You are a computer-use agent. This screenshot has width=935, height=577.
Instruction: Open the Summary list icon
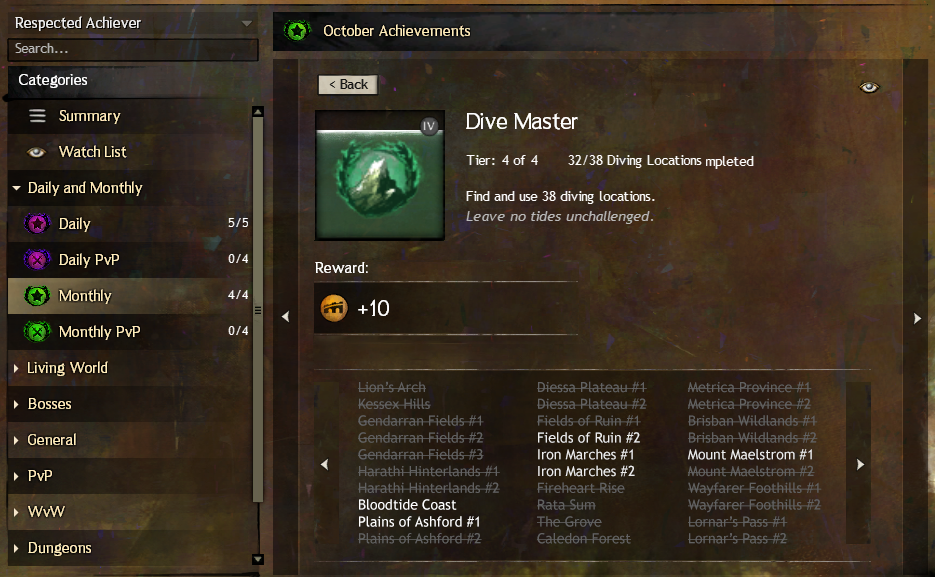pos(38,116)
